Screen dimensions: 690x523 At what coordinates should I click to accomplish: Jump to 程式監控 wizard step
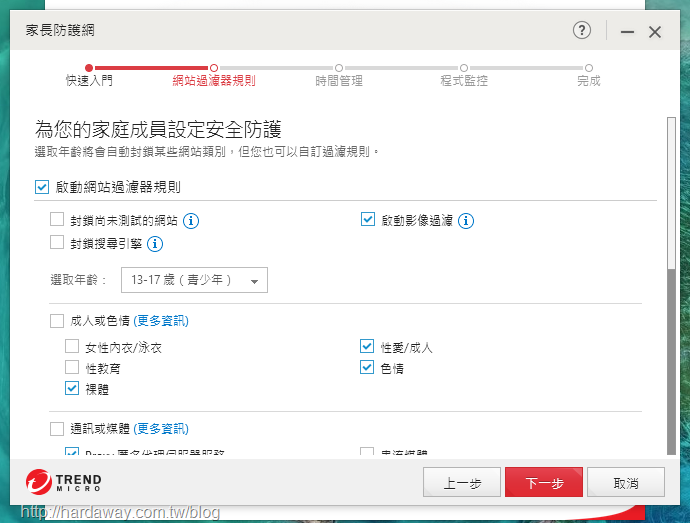464,75
